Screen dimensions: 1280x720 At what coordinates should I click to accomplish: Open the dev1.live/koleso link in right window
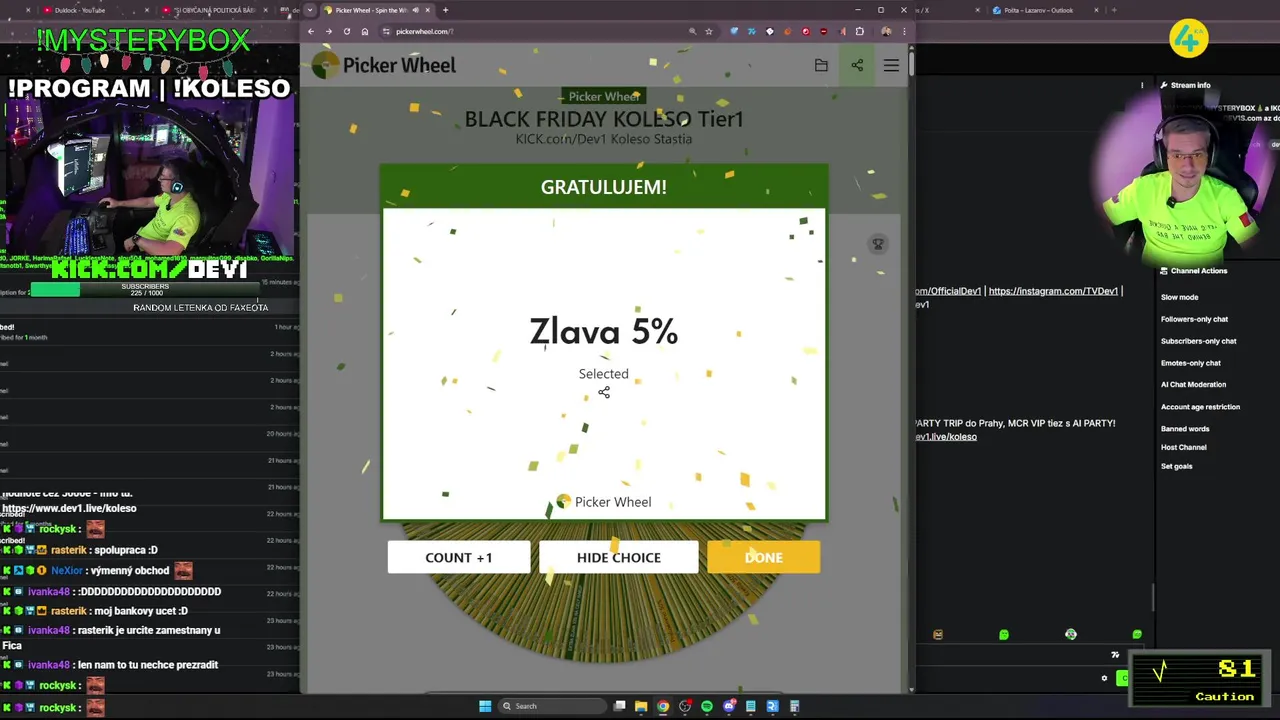click(x=946, y=436)
